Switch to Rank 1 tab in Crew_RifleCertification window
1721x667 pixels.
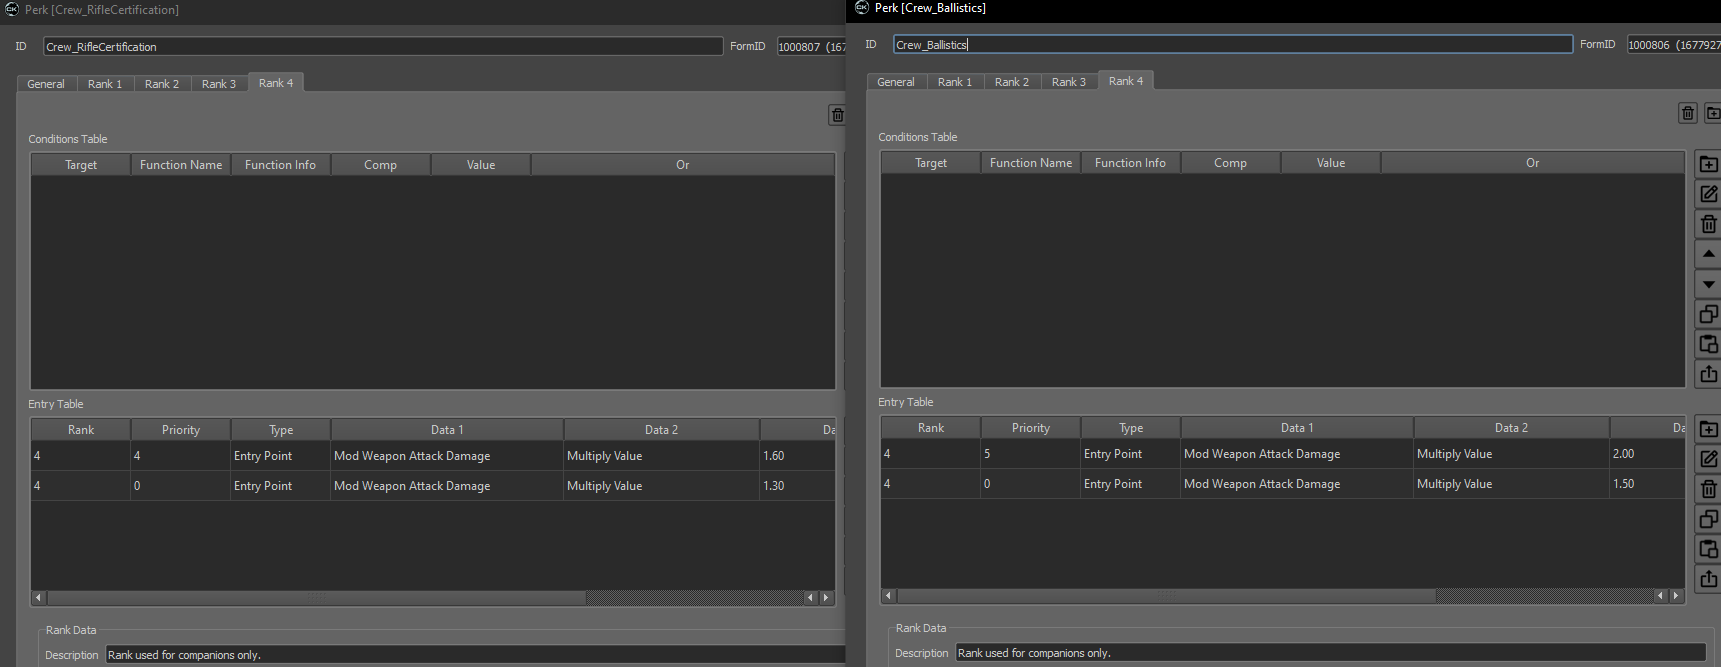(x=105, y=84)
